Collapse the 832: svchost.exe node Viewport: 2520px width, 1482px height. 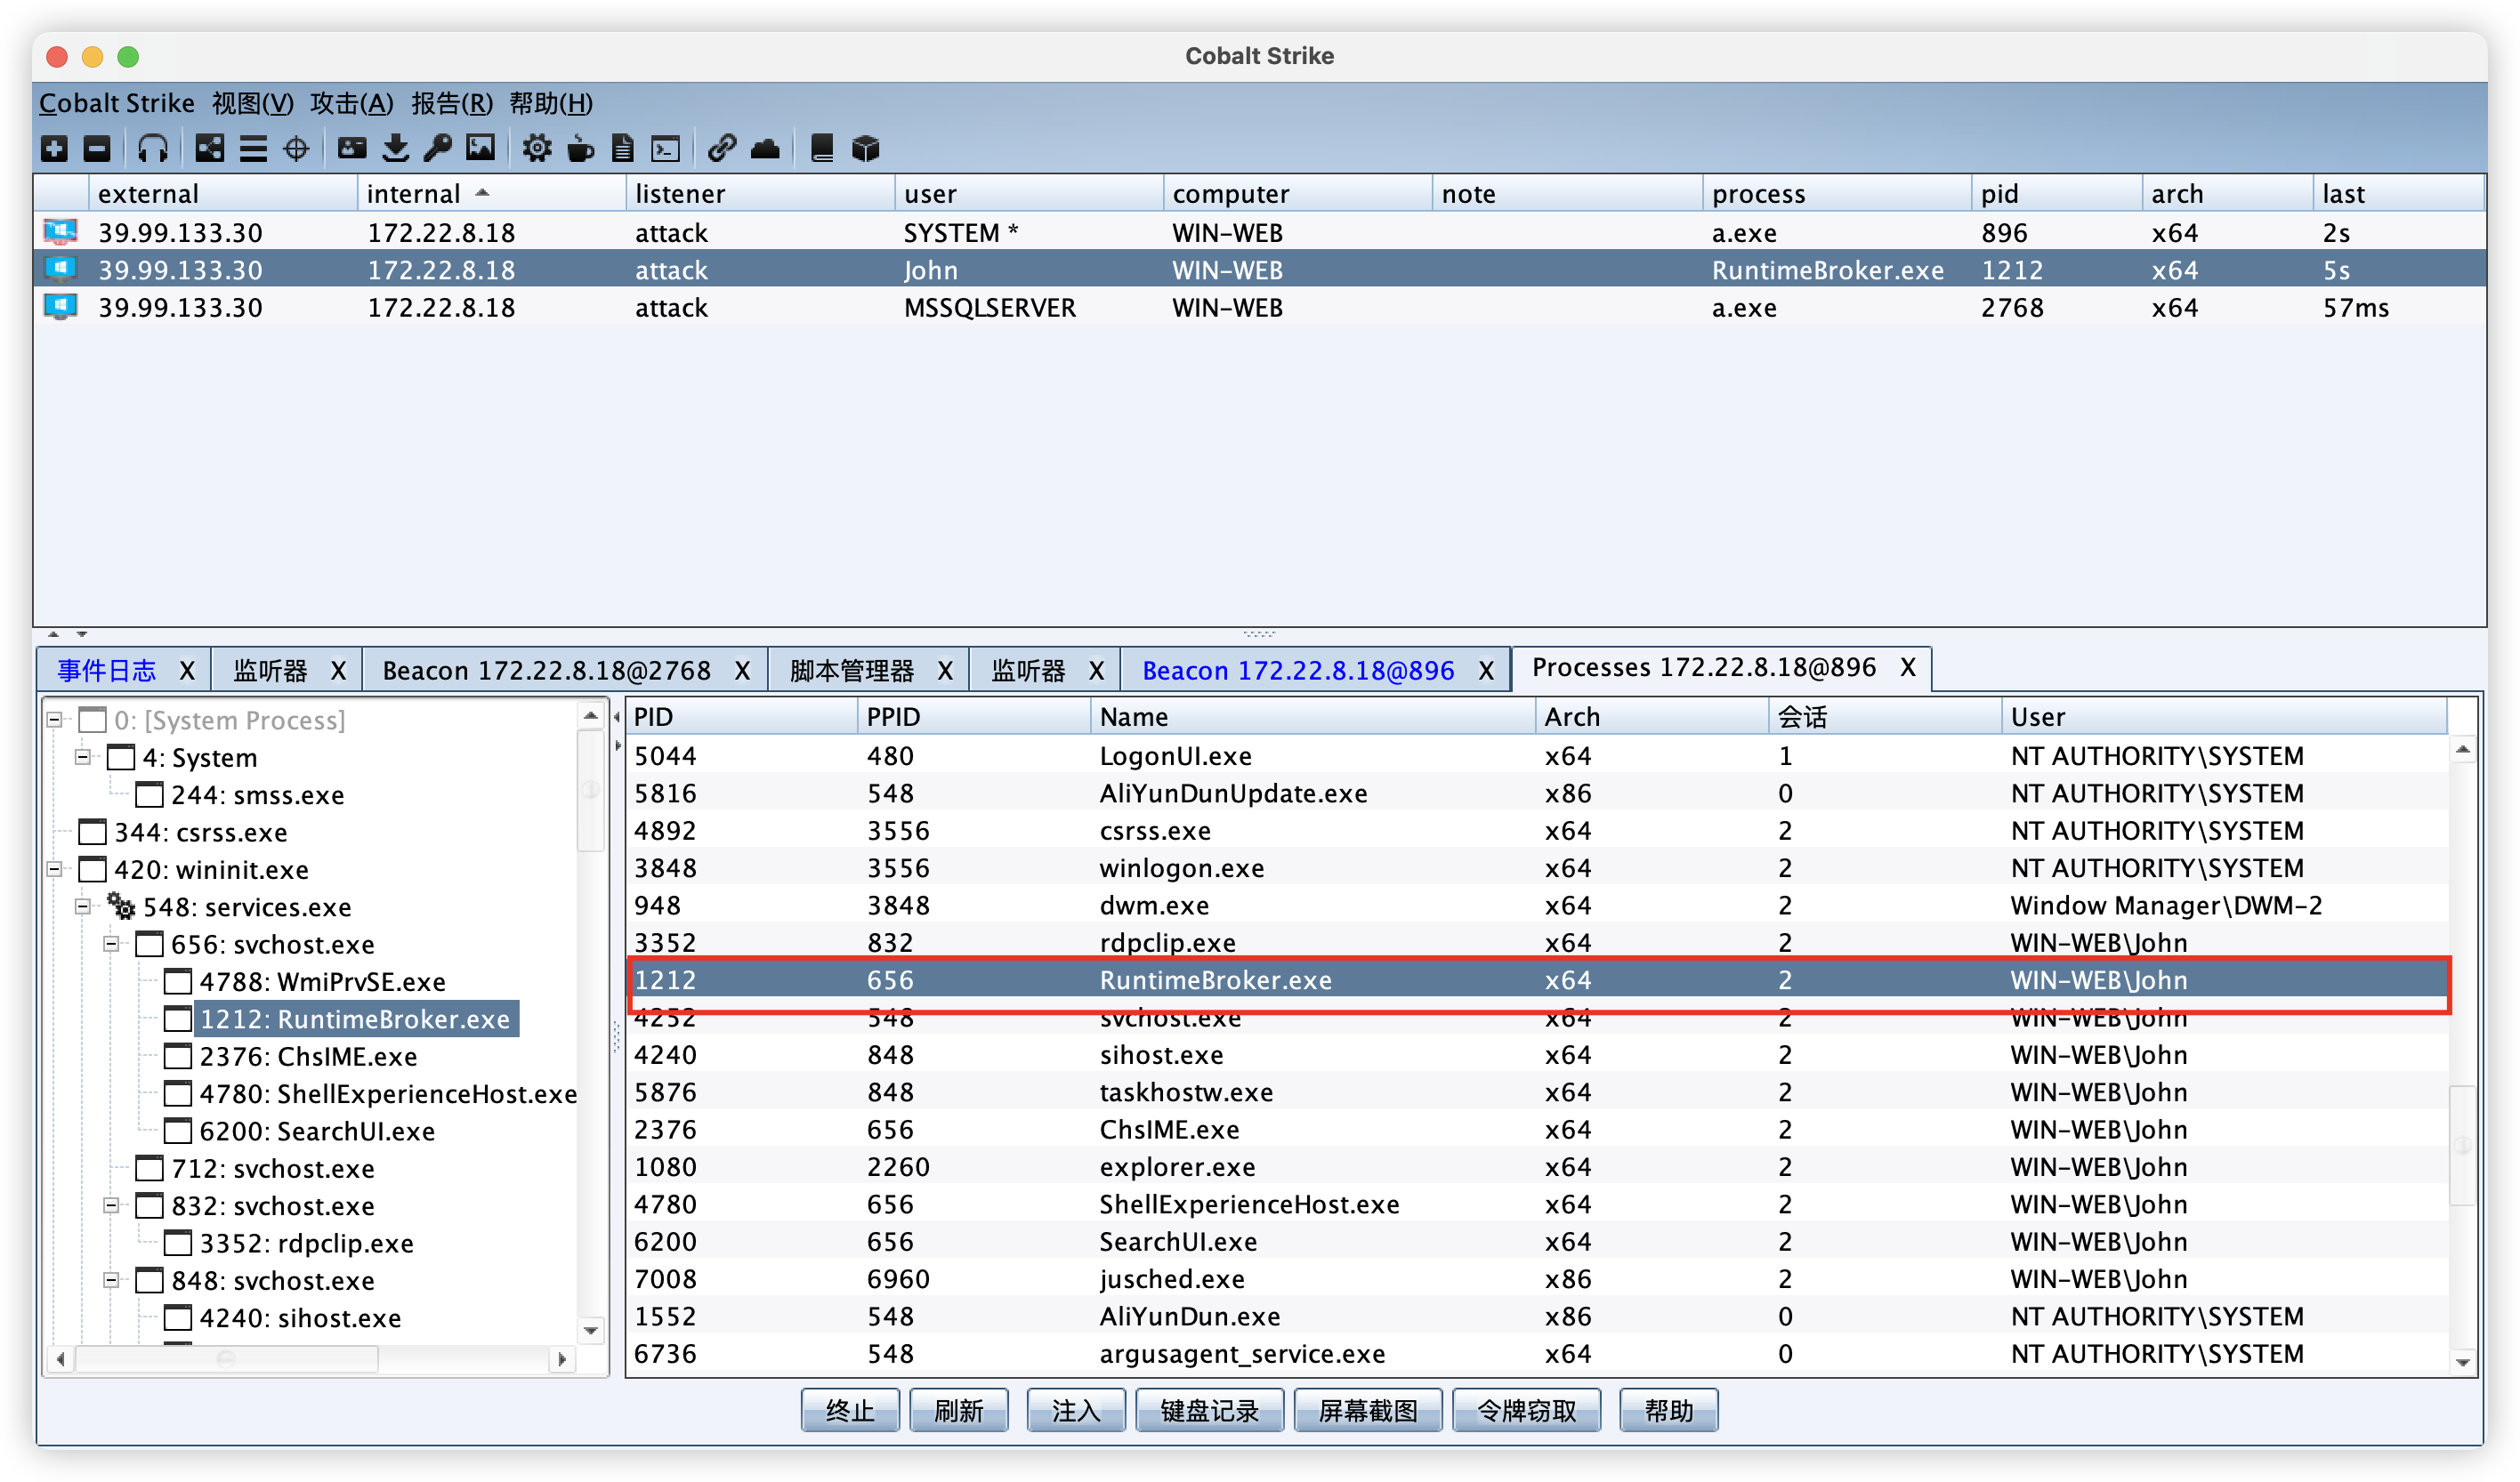[112, 1205]
